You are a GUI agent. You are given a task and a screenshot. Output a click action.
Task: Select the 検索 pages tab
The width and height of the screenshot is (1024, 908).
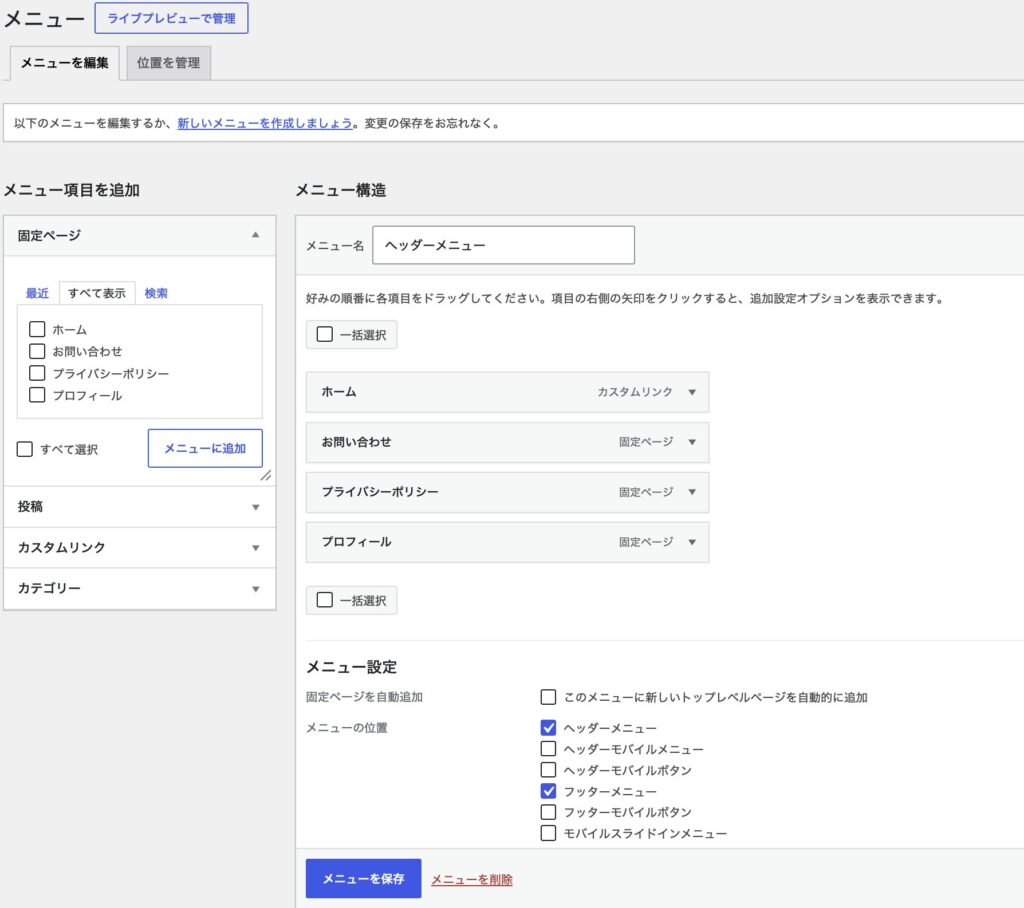click(156, 293)
